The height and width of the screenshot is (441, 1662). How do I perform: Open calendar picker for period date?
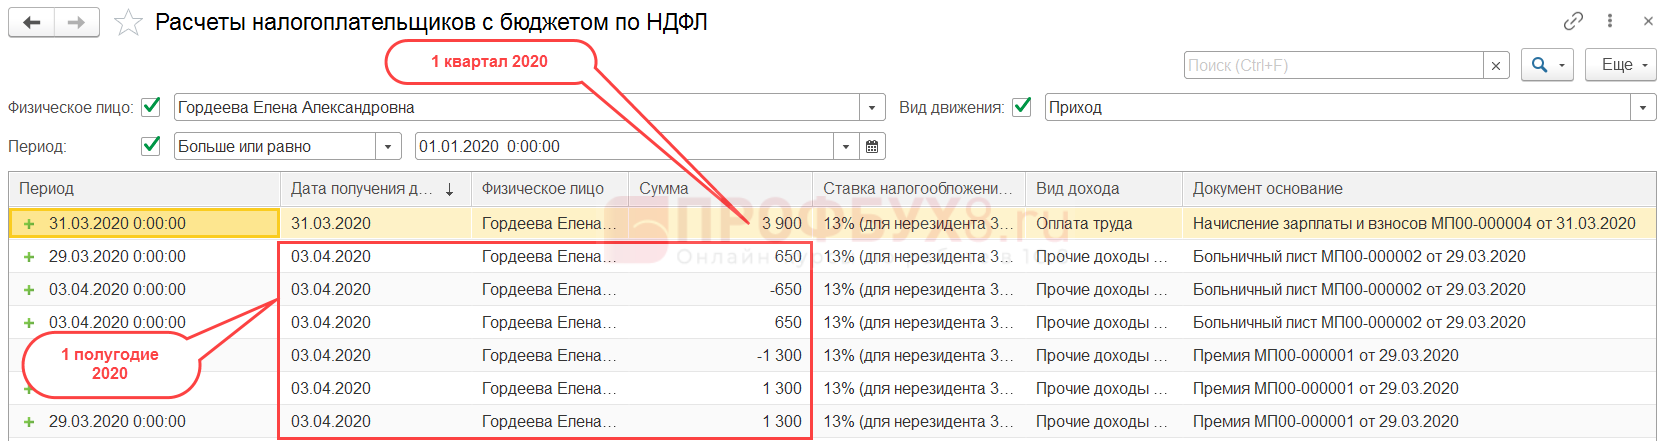[x=872, y=146]
